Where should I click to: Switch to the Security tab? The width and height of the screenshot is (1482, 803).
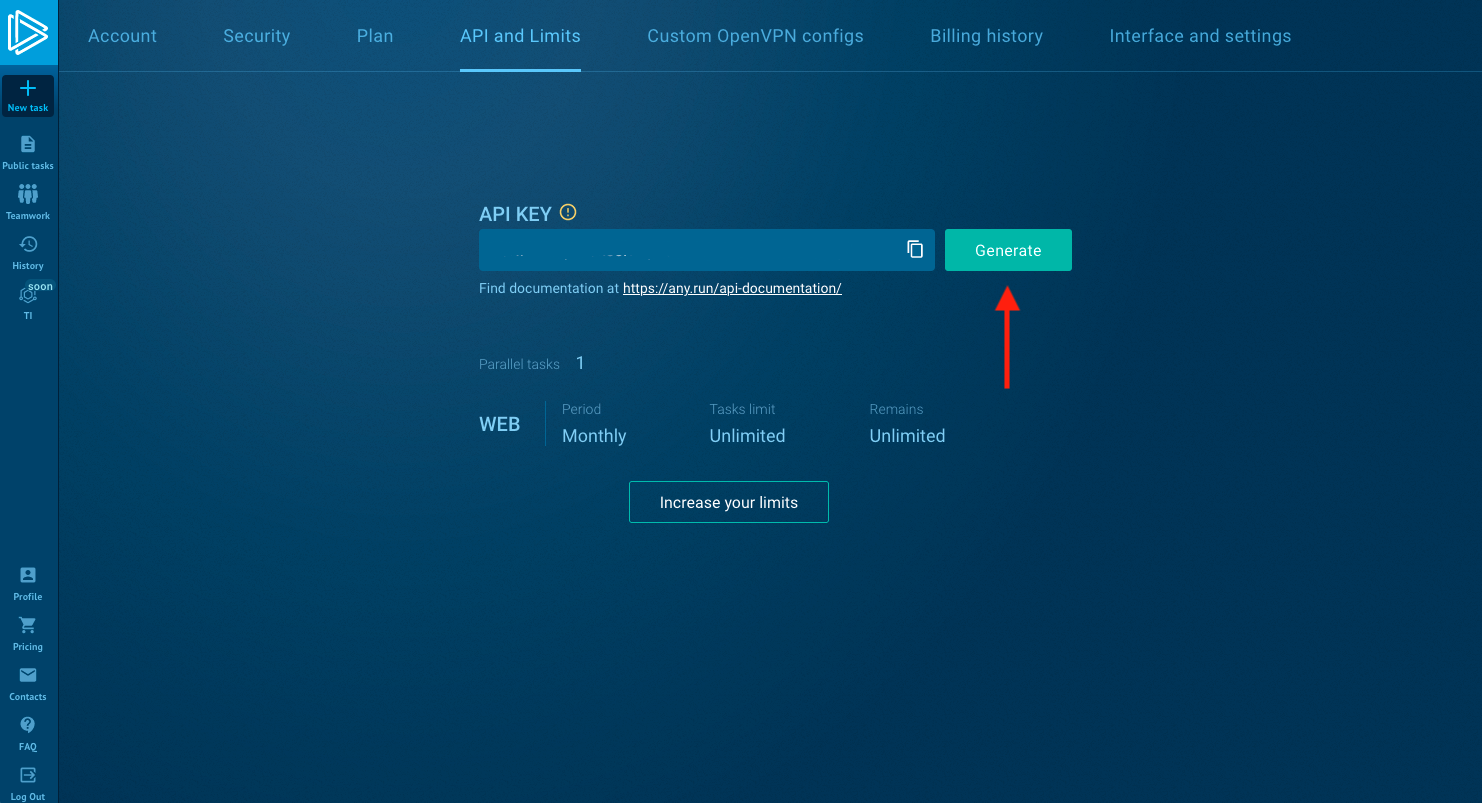click(x=257, y=36)
